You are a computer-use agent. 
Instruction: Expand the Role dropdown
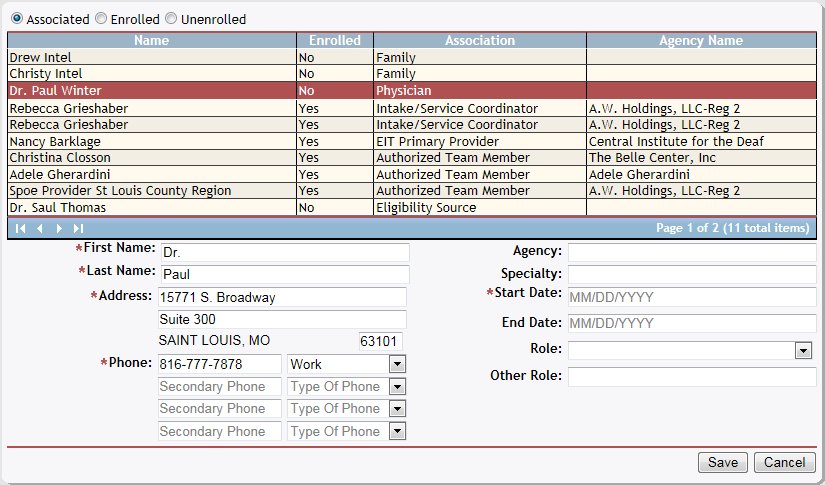click(x=803, y=350)
